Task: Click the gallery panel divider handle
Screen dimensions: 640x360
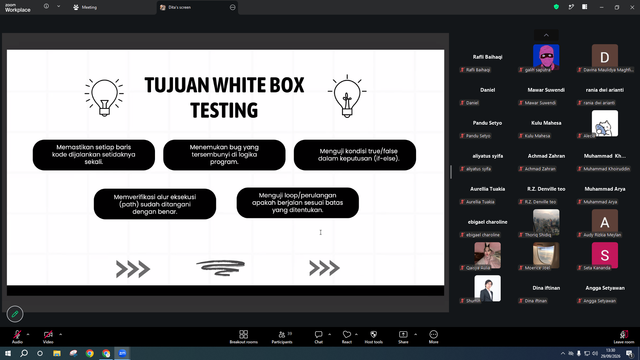Action: click(x=451, y=172)
